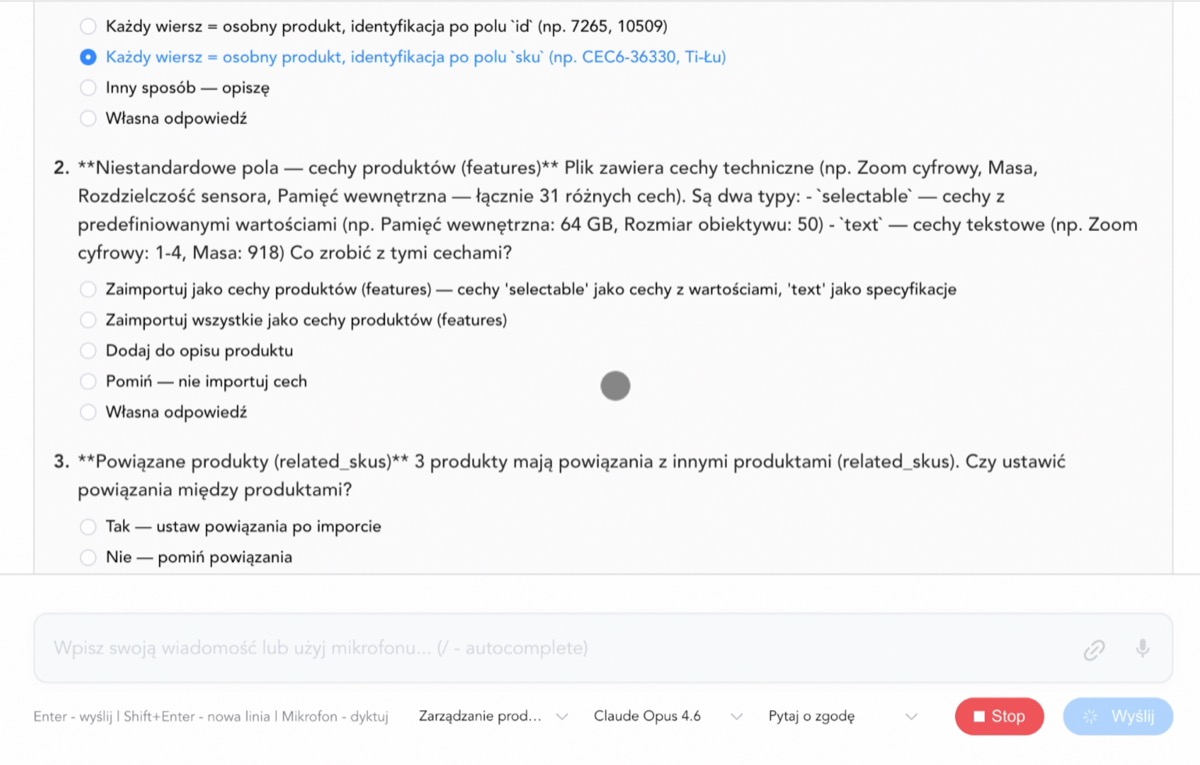Select 'Tak — ustaw powiązania po imporcie'

pyautogui.click(x=87, y=526)
